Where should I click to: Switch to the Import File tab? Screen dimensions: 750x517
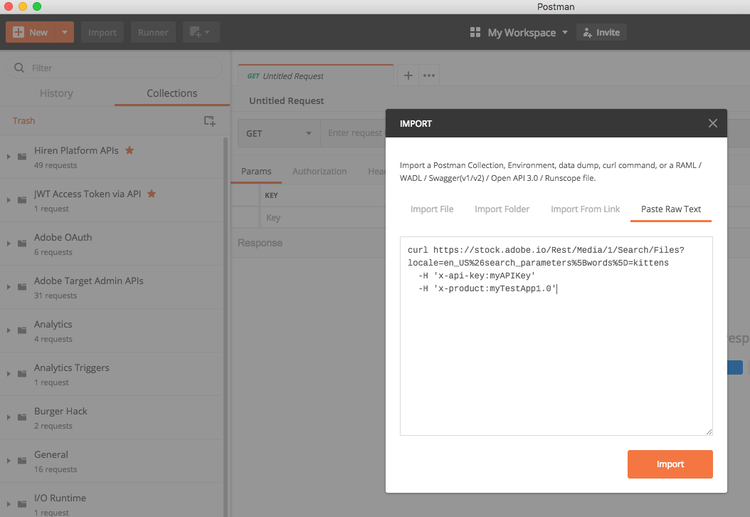click(431, 209)
